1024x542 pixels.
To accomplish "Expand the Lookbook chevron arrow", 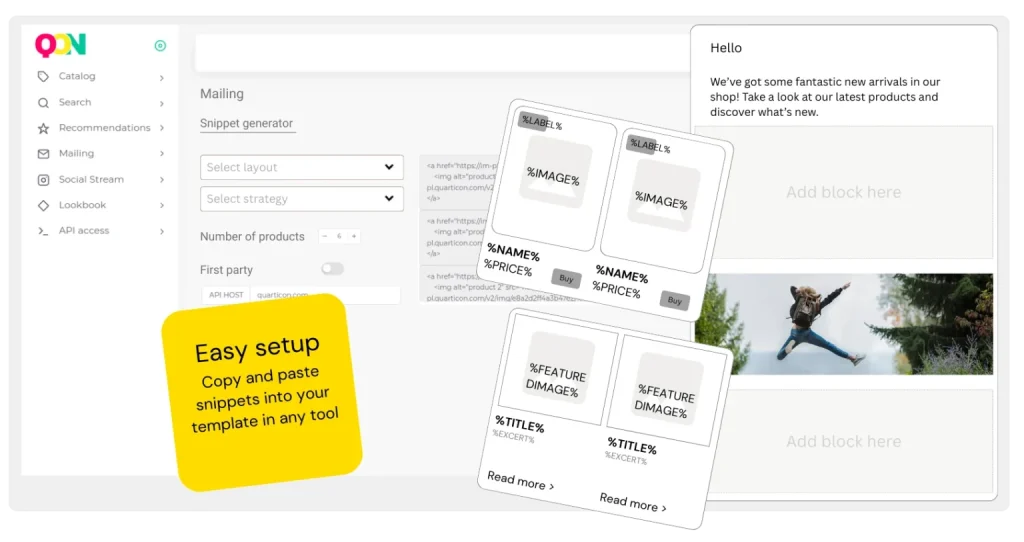I will (x=161, y=205).
